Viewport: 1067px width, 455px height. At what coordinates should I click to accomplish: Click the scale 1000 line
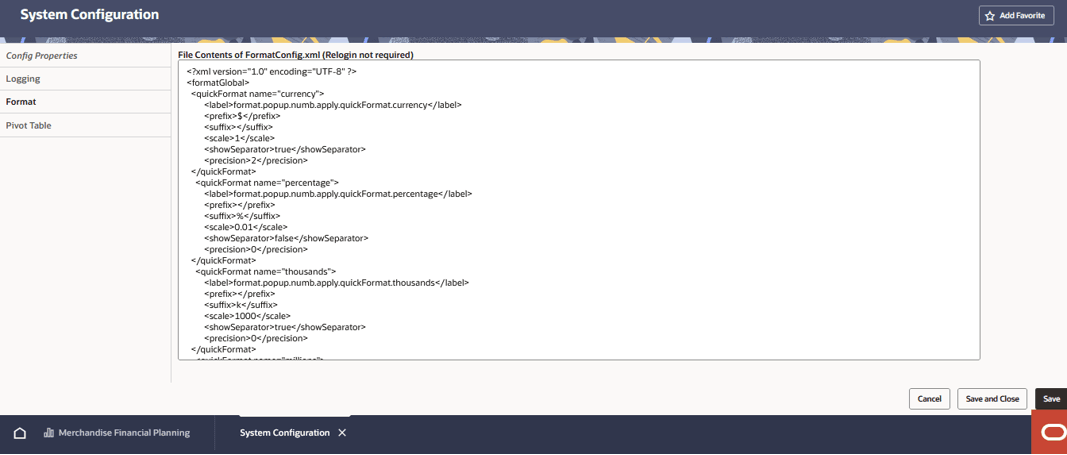(247, 316)
